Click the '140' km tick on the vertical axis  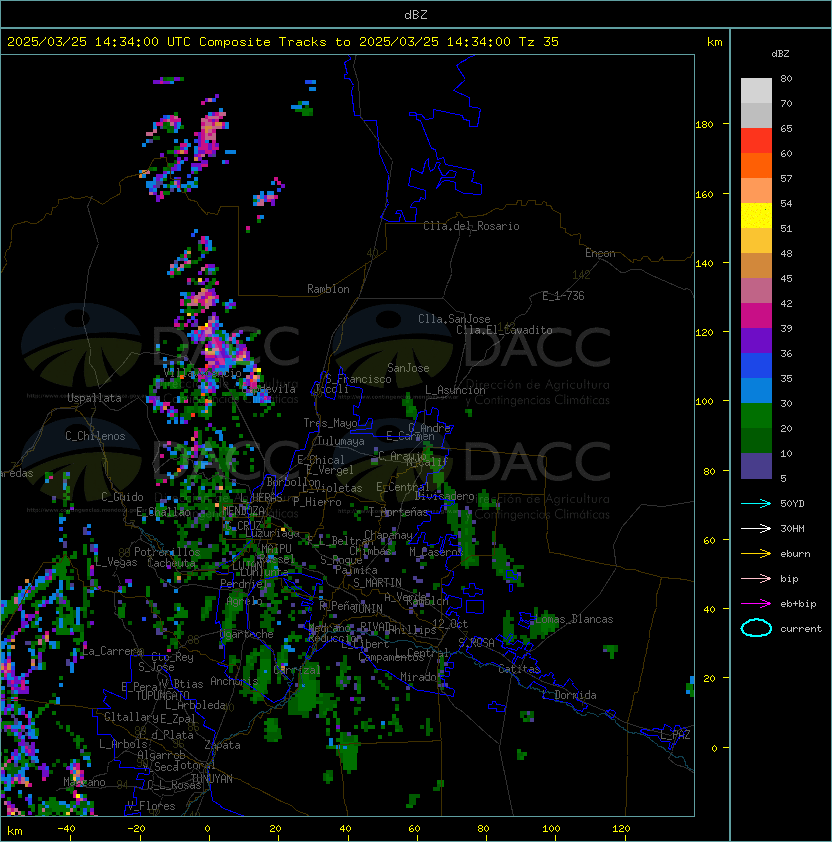(x=704, y=264)
